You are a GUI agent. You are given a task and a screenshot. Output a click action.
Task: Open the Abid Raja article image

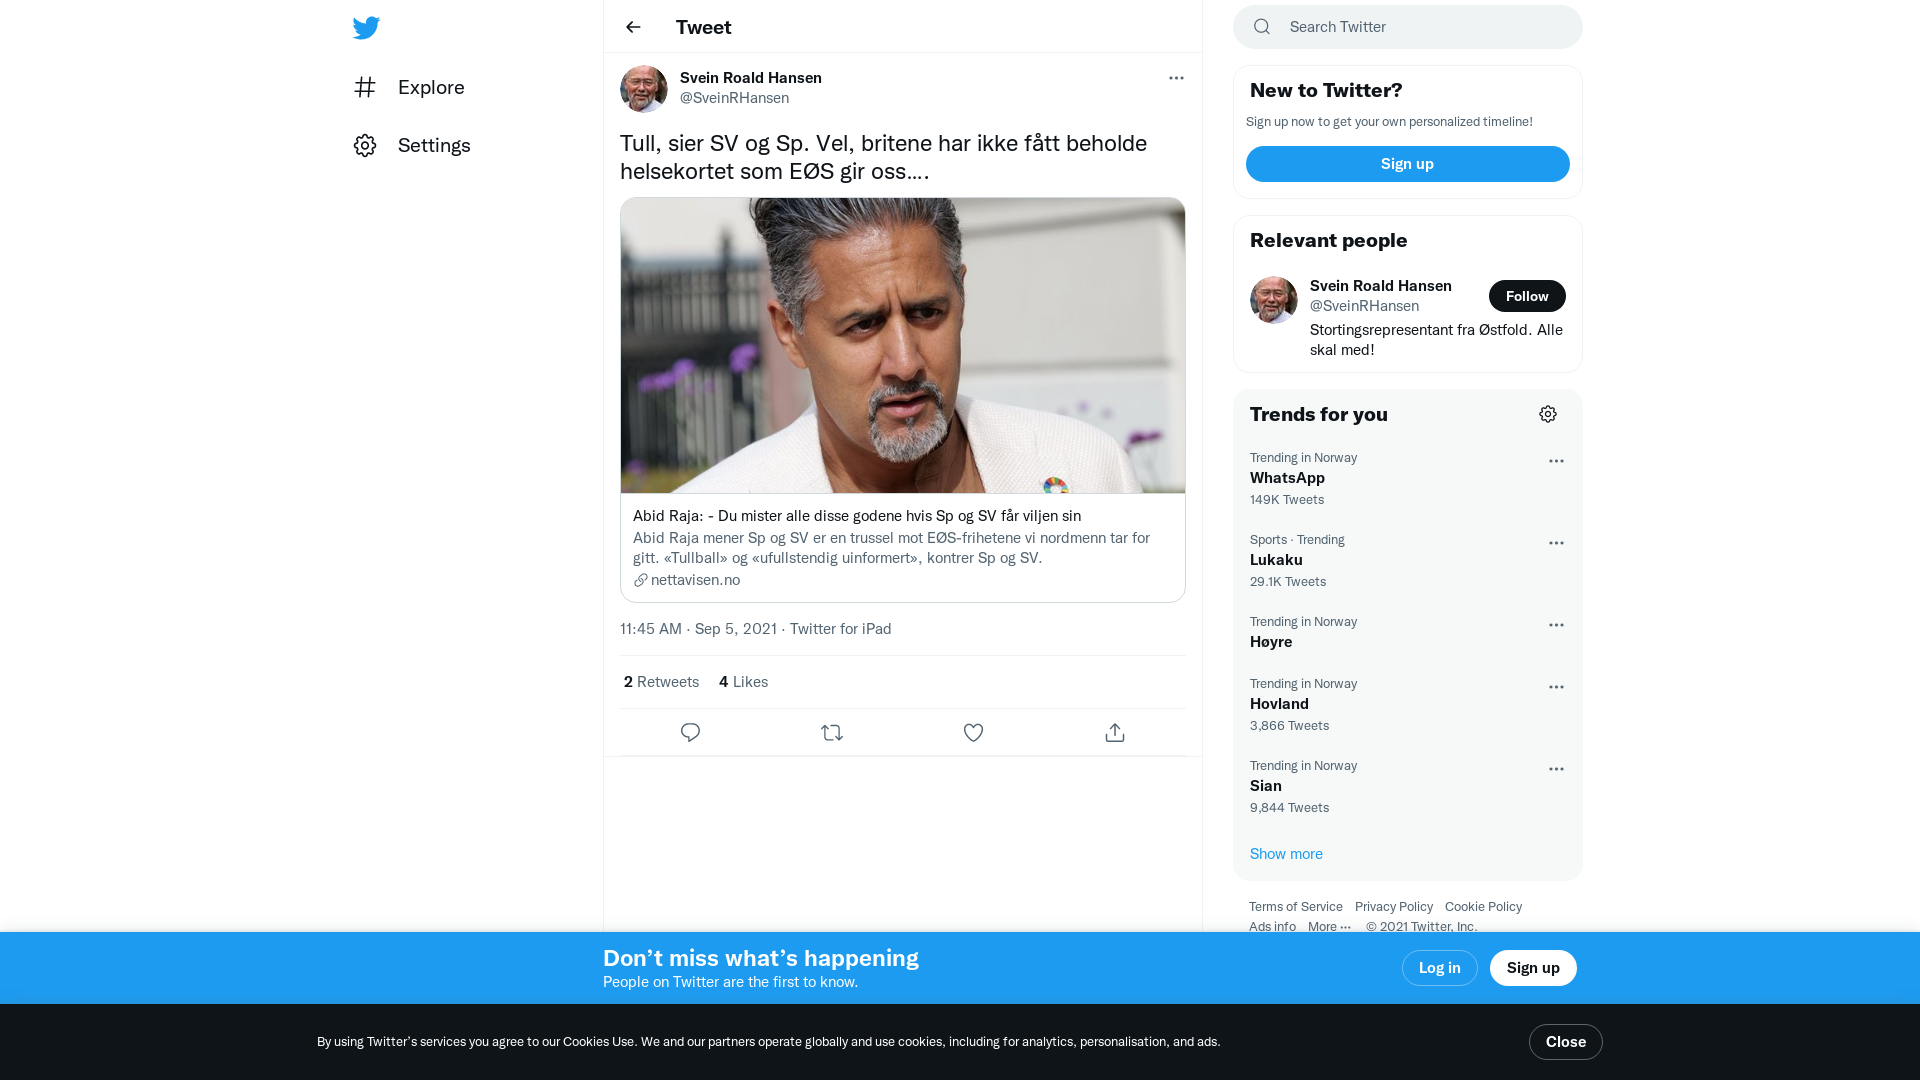903,345
